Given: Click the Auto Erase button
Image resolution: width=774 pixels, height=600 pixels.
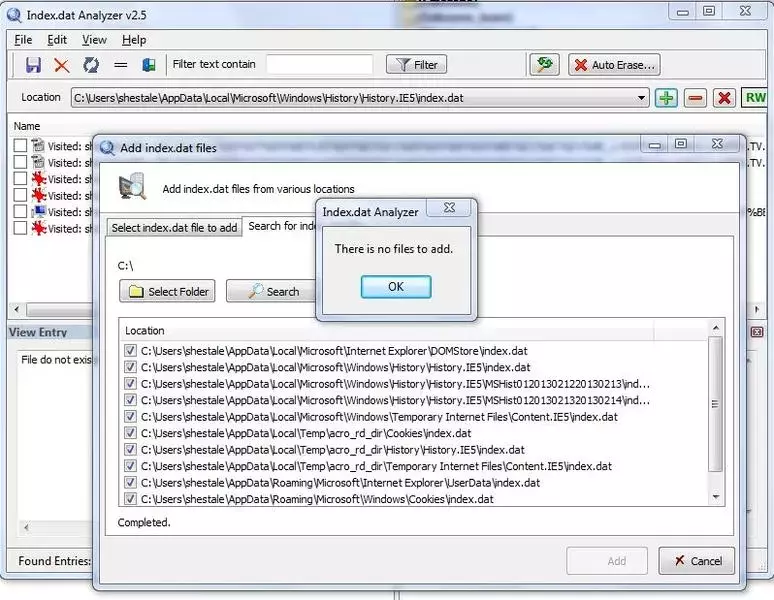Looking at the screenshot, I should (x=614, y=65).
